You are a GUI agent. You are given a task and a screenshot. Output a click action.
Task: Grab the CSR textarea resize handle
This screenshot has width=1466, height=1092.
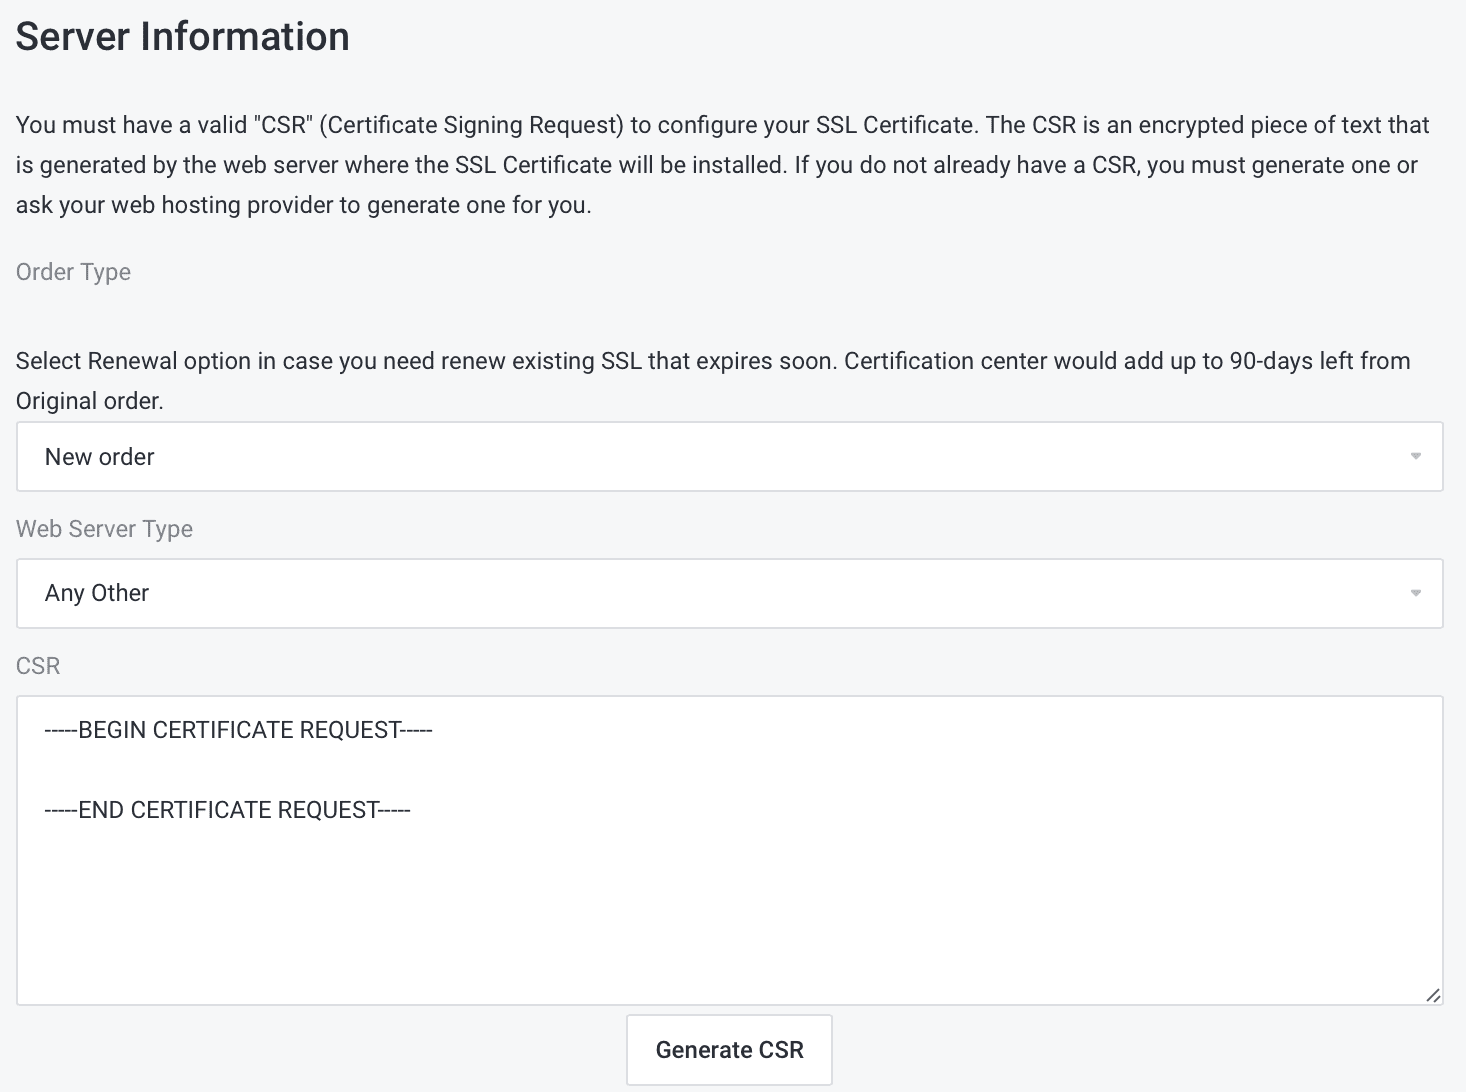pyautogui.click(x=1432, y=995)
